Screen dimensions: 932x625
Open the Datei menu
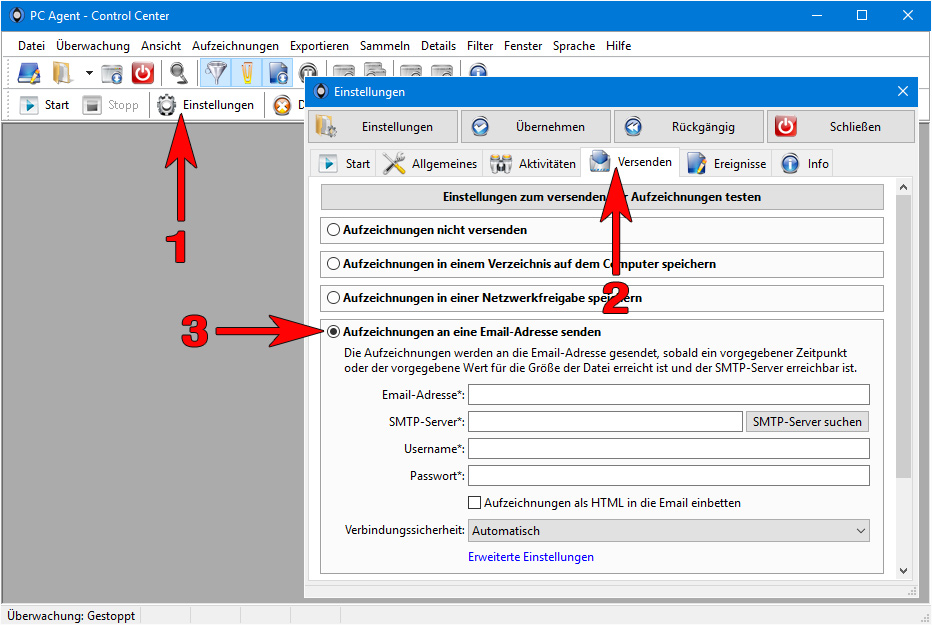click(x=31, y=46)
